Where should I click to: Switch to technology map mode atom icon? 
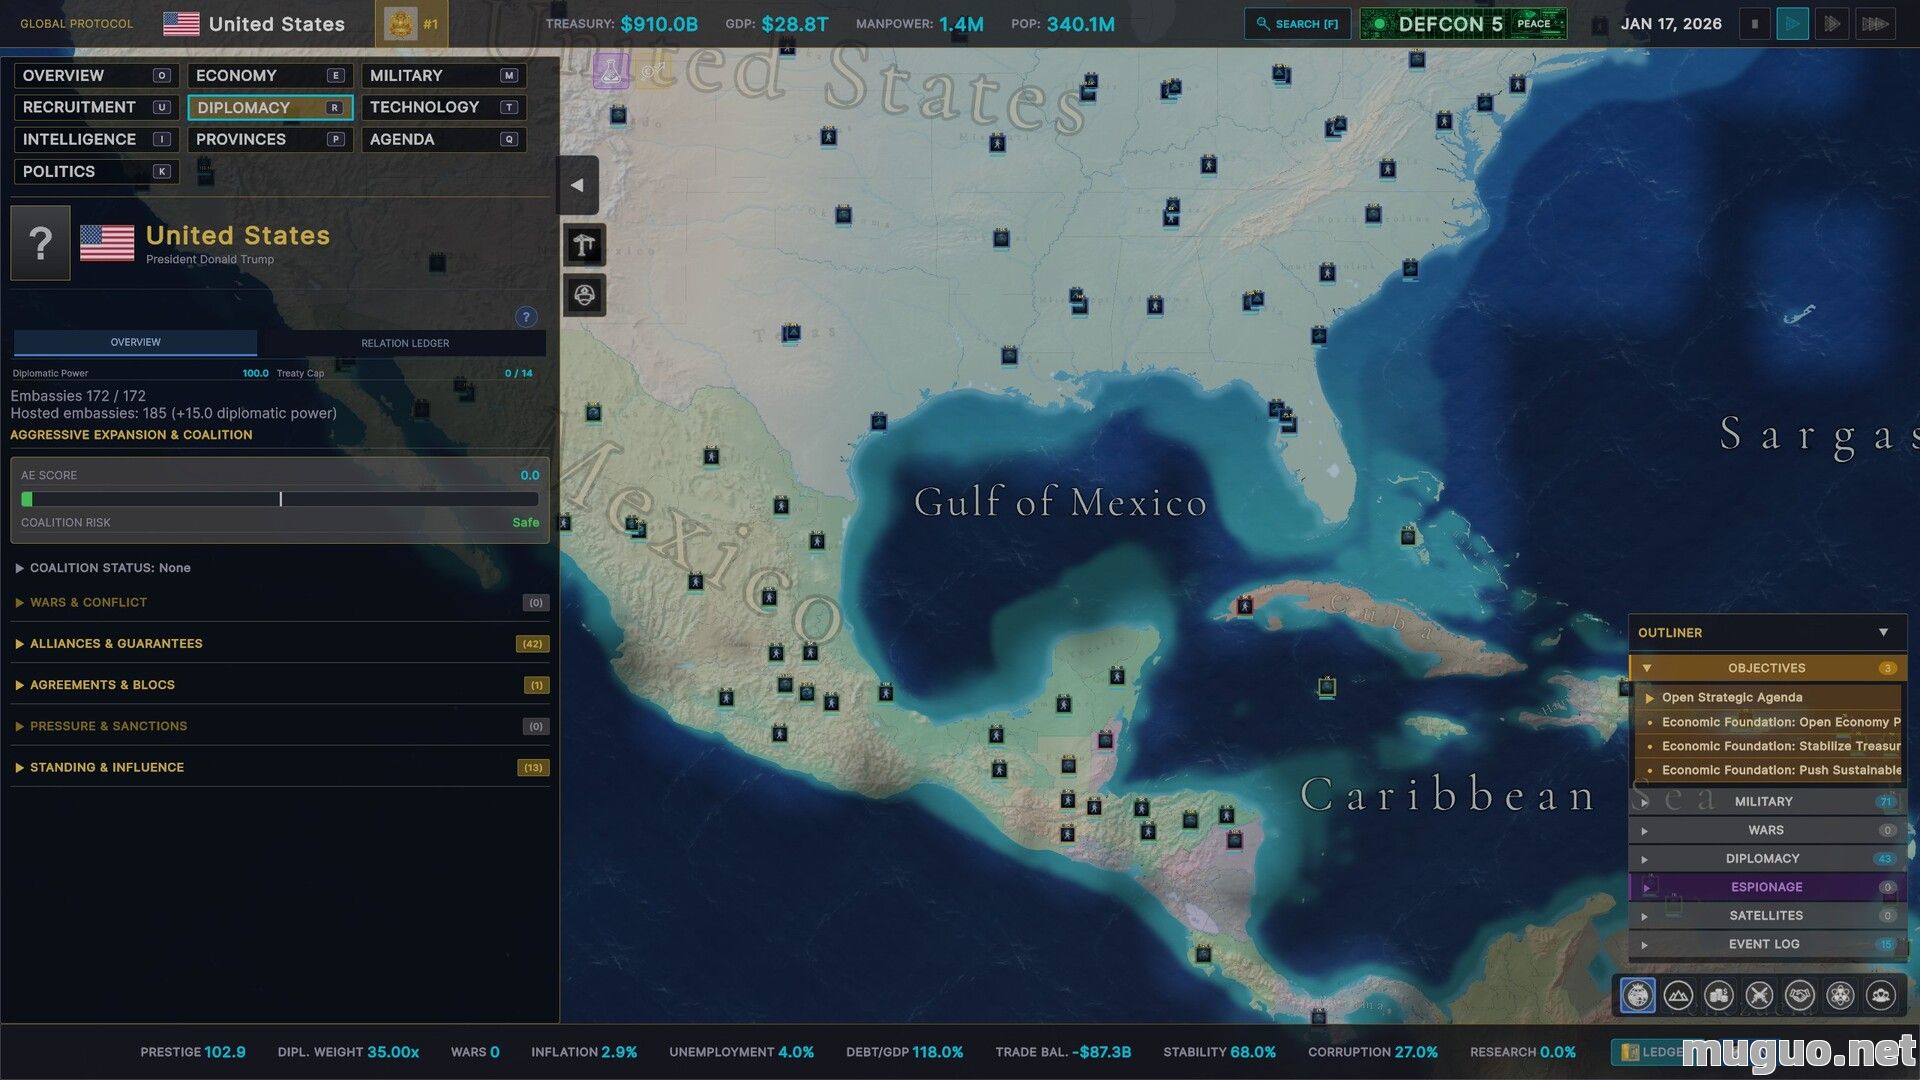click(x=1840, y=996)
